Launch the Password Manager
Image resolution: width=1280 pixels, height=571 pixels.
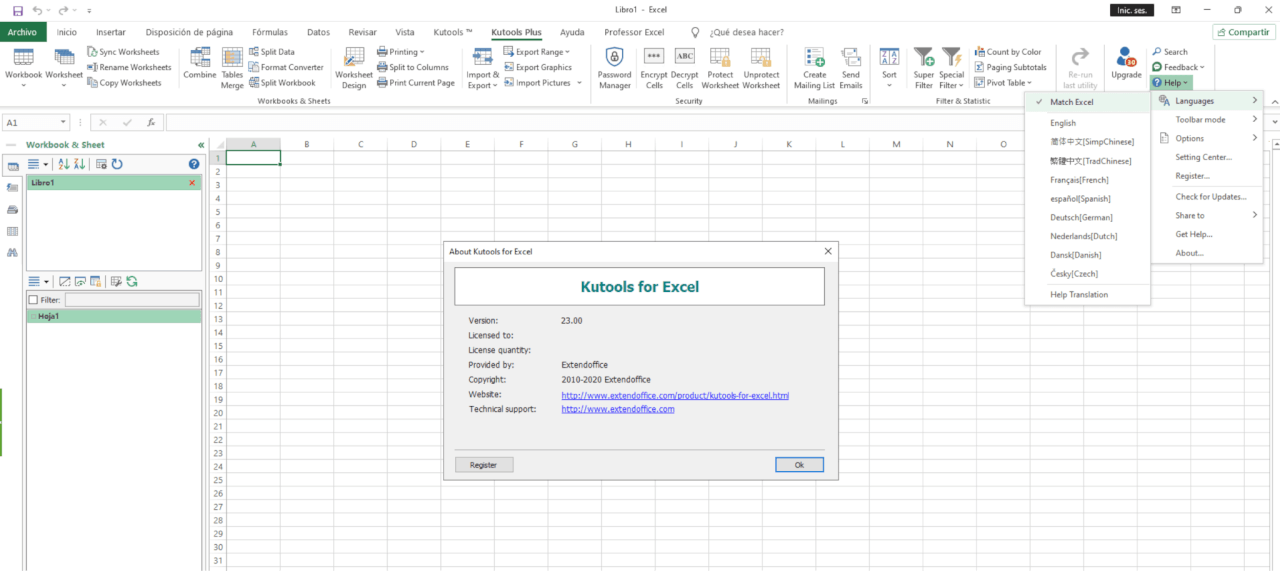pos(614,67)
